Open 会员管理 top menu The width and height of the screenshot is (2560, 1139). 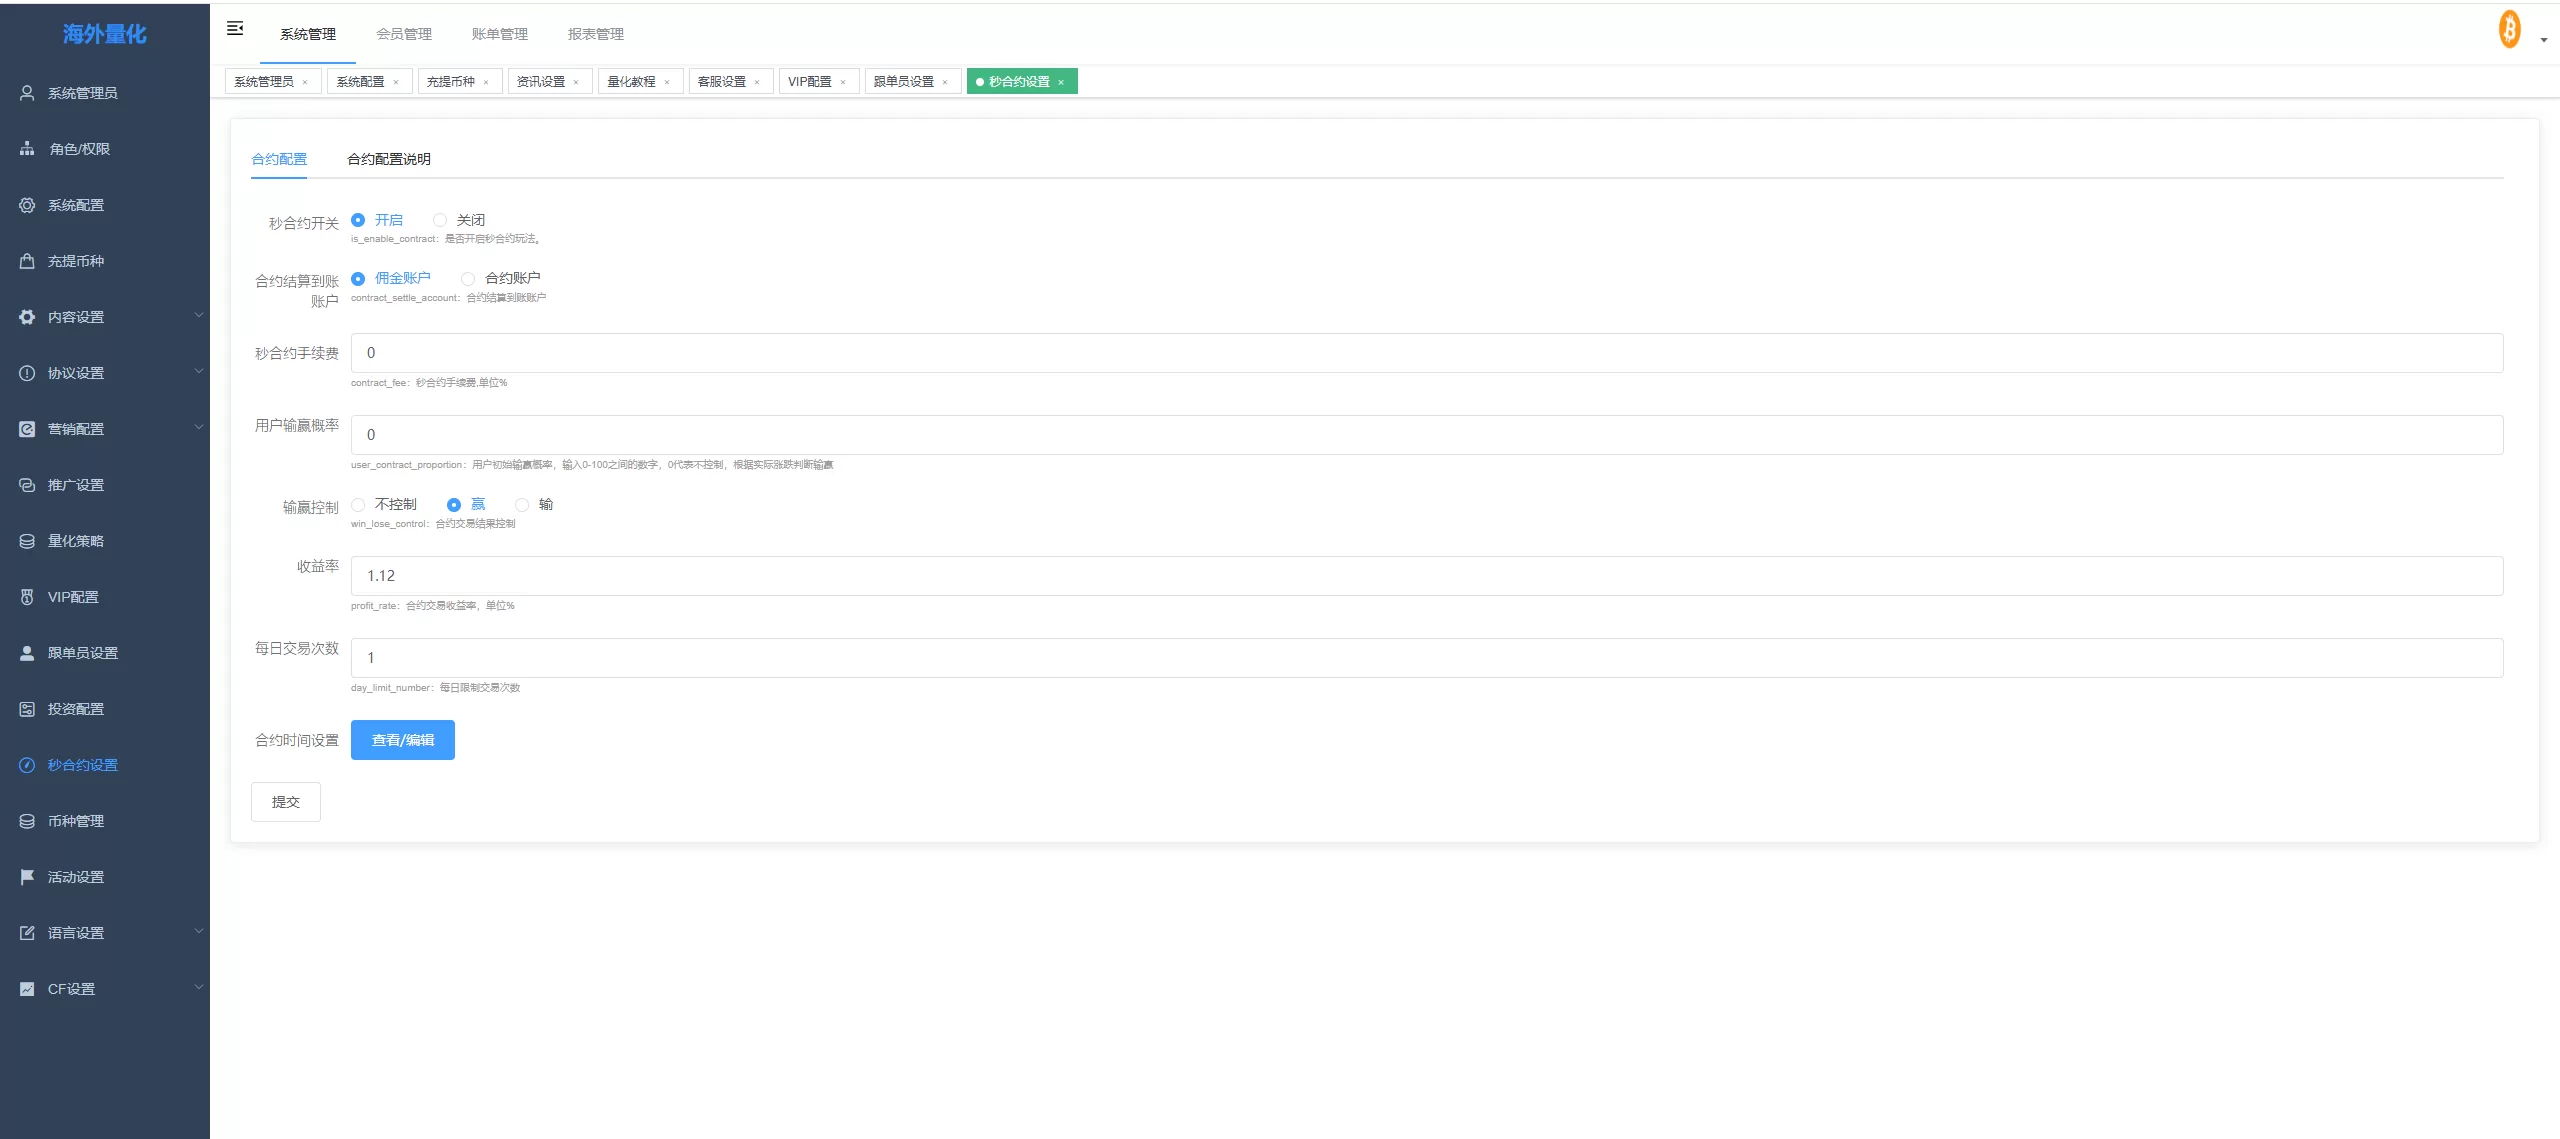(x=404, y=34)
